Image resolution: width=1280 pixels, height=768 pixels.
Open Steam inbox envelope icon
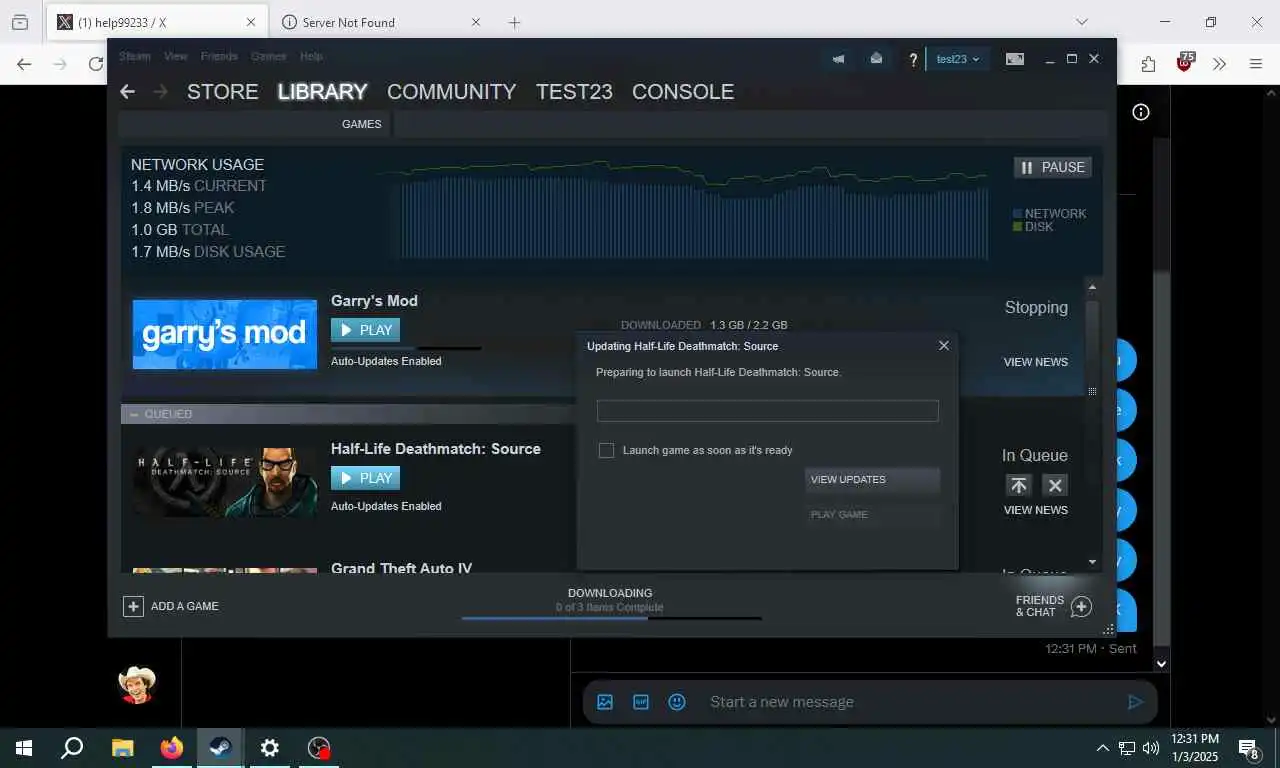[x=876, y=59]
